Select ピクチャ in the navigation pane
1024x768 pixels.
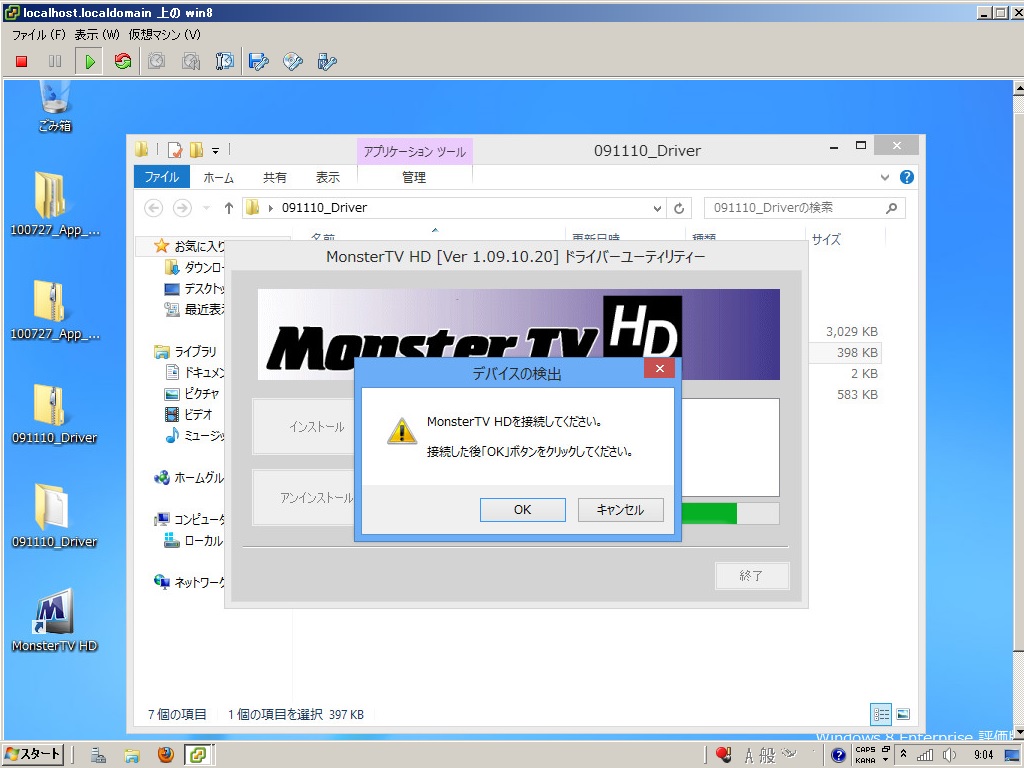pos(192,394)
